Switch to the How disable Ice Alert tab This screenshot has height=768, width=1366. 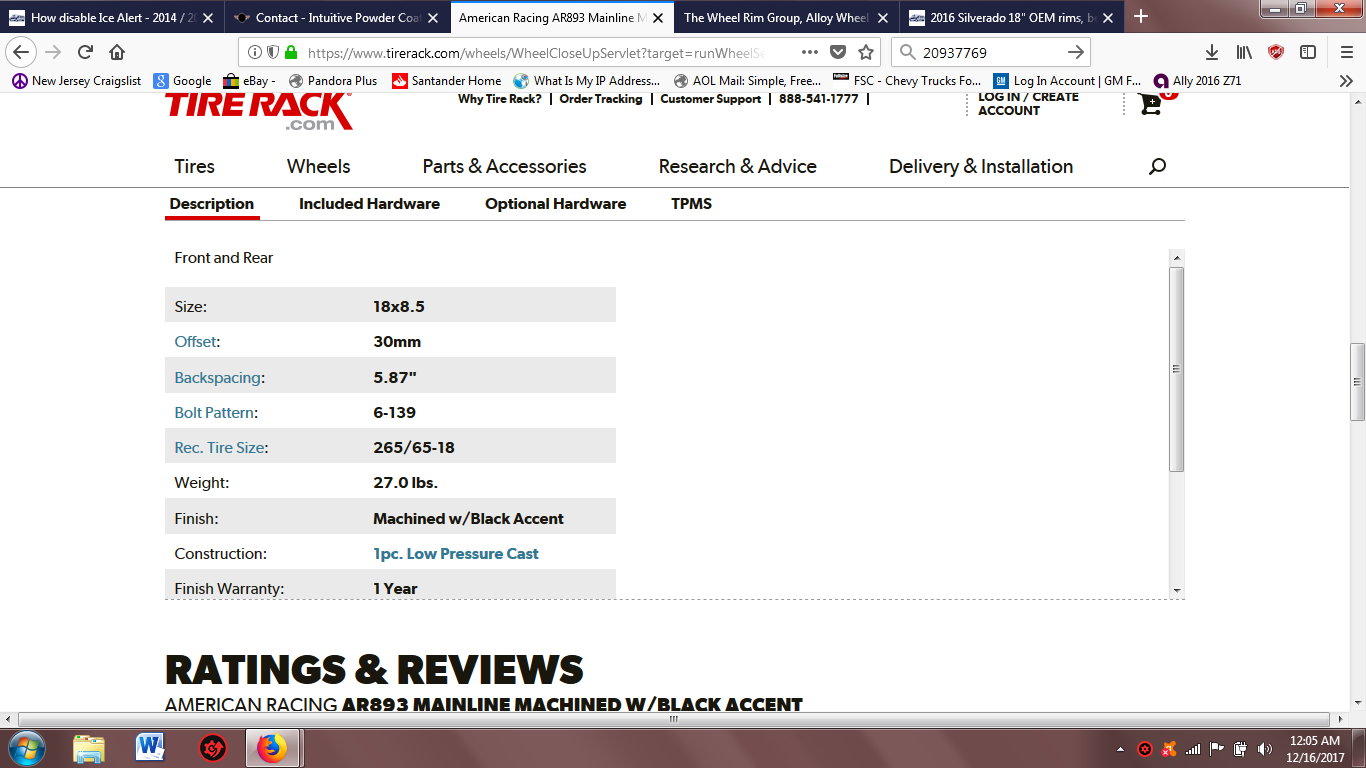(x=110, y=17)
